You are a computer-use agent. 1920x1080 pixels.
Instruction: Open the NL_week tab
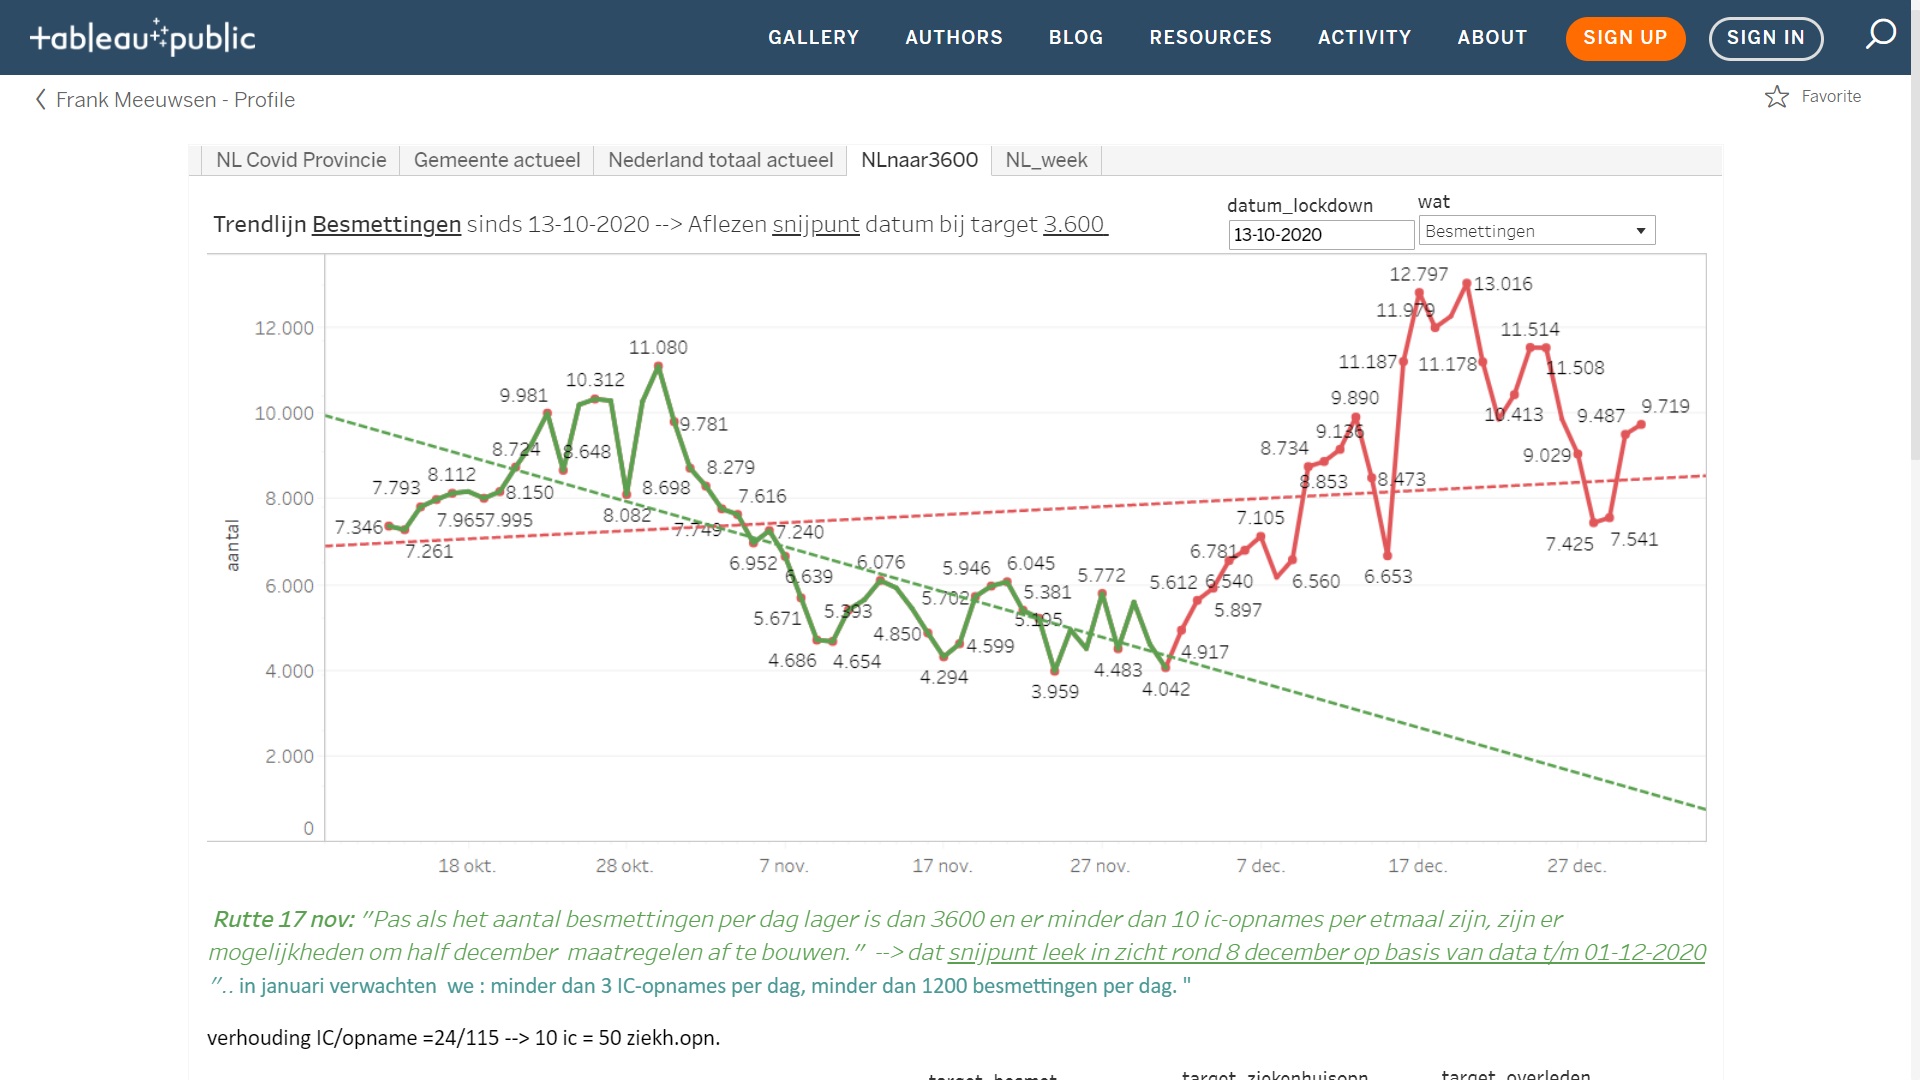pyautogui.click(x=1045, y=160)
